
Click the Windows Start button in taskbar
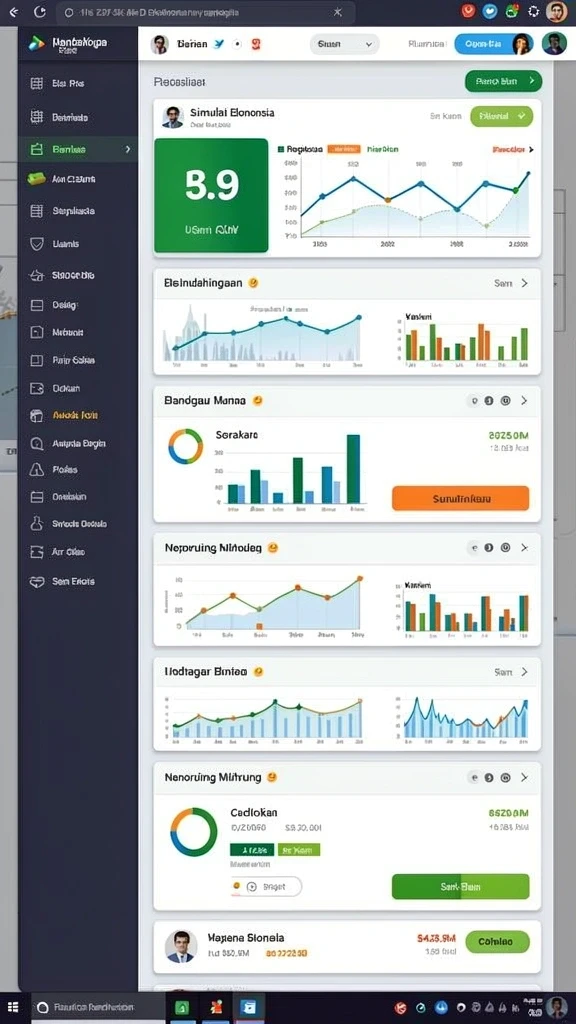13,1007
